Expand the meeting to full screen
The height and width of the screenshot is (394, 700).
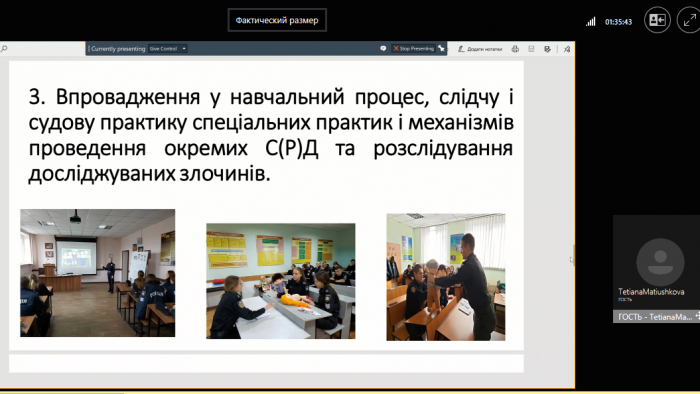[689, 20]
